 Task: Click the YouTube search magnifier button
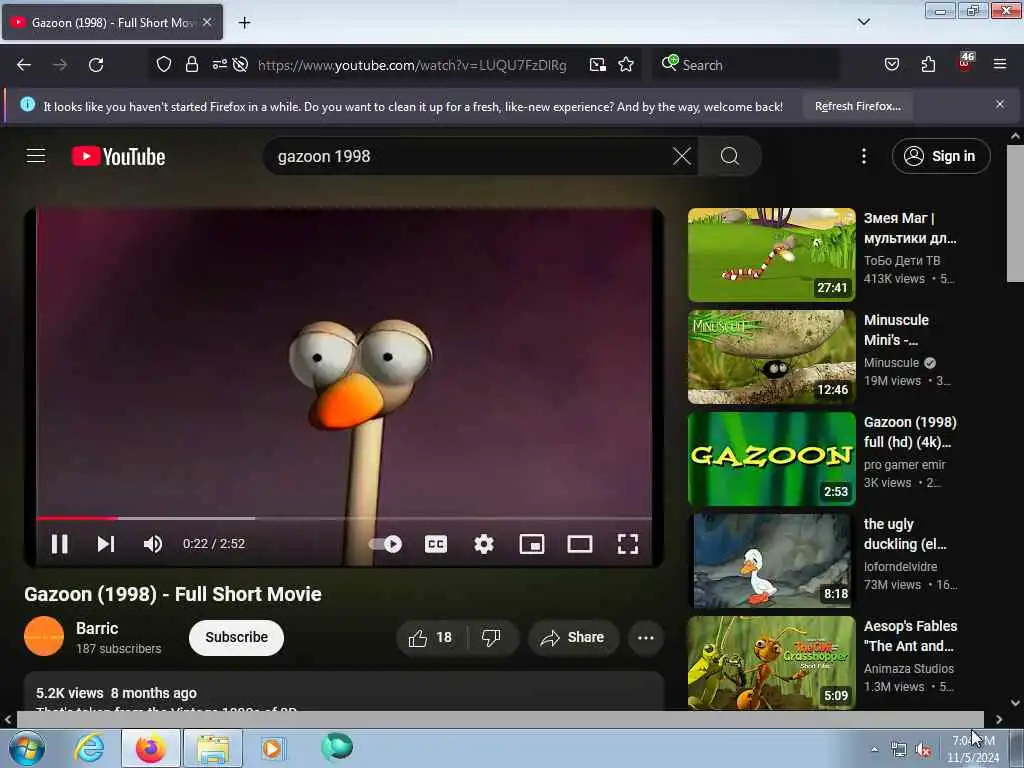point(729,156)
